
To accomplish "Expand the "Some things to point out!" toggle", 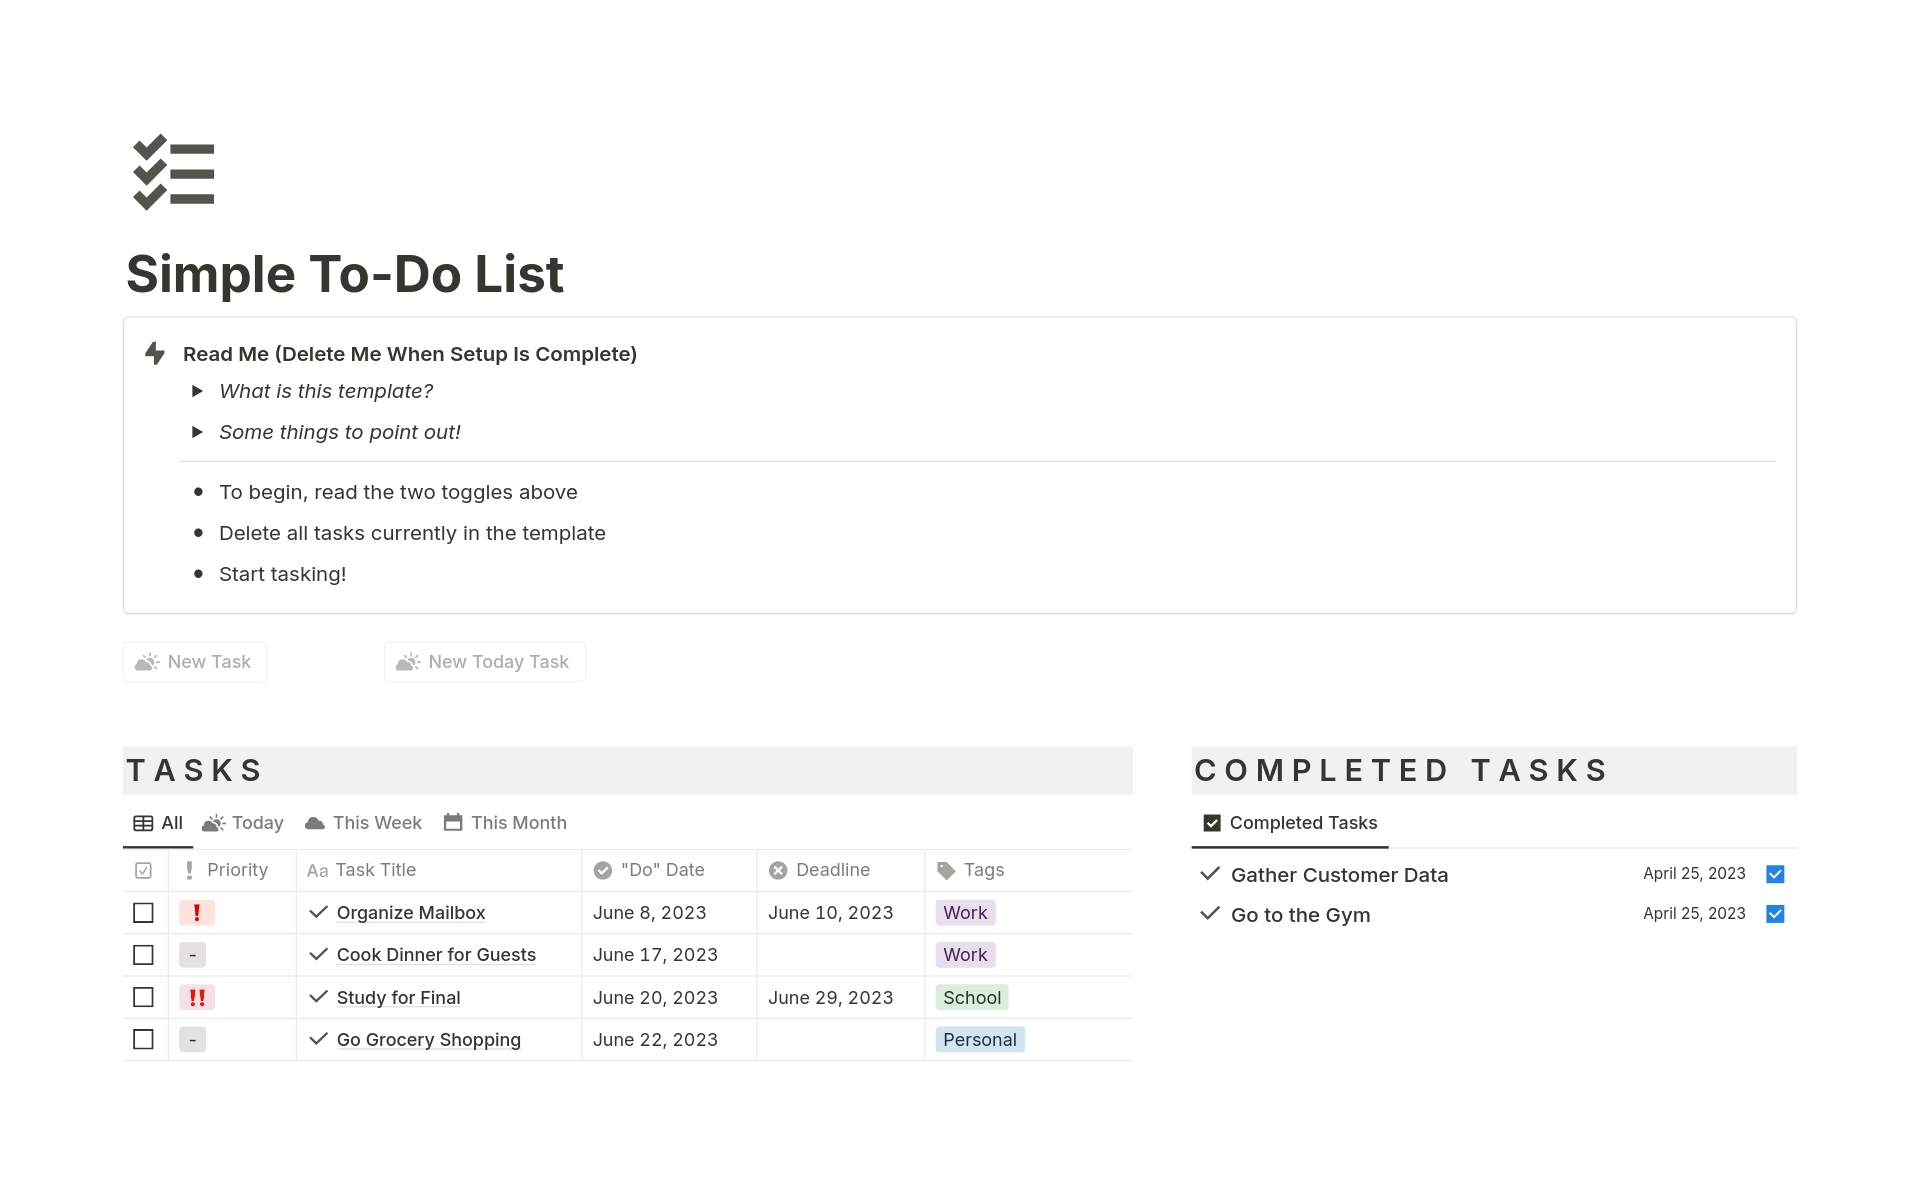I will pos(198,432).
